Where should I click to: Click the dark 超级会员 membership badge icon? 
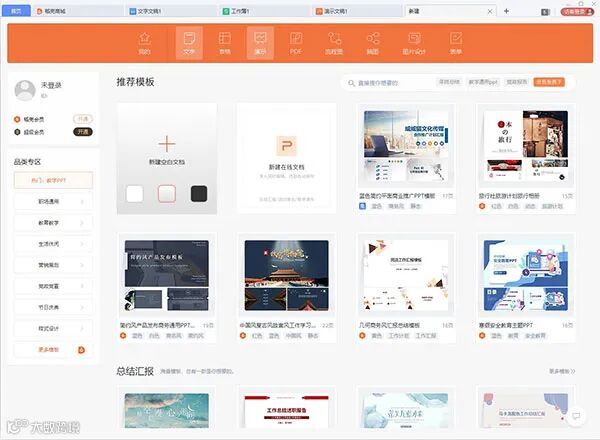[x=17, y=132]
